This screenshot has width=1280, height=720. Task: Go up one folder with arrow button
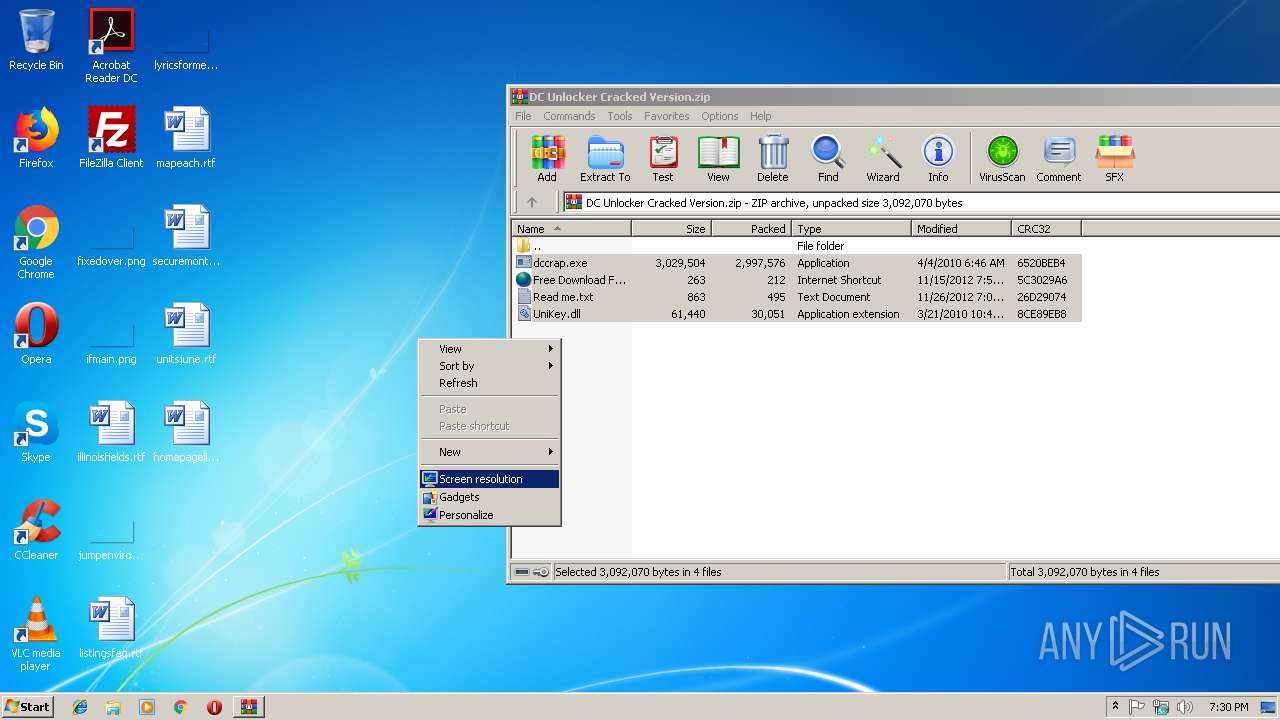[532, 202]
